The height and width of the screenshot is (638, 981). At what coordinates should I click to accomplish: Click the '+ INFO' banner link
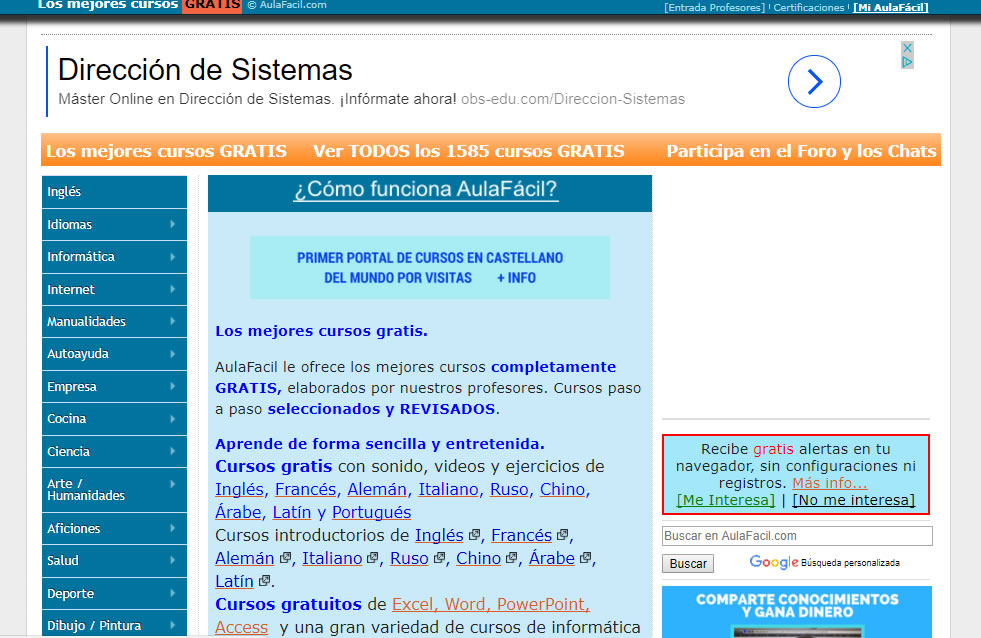[516, 278]
